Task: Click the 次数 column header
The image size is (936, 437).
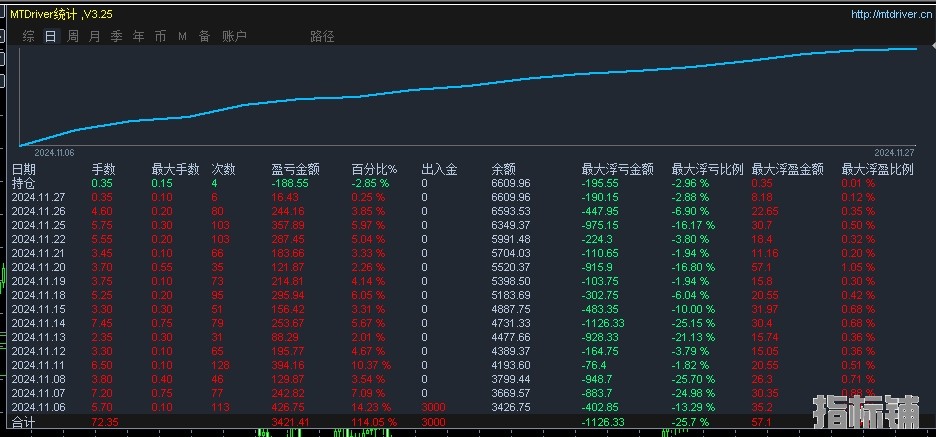Action: 224,170
